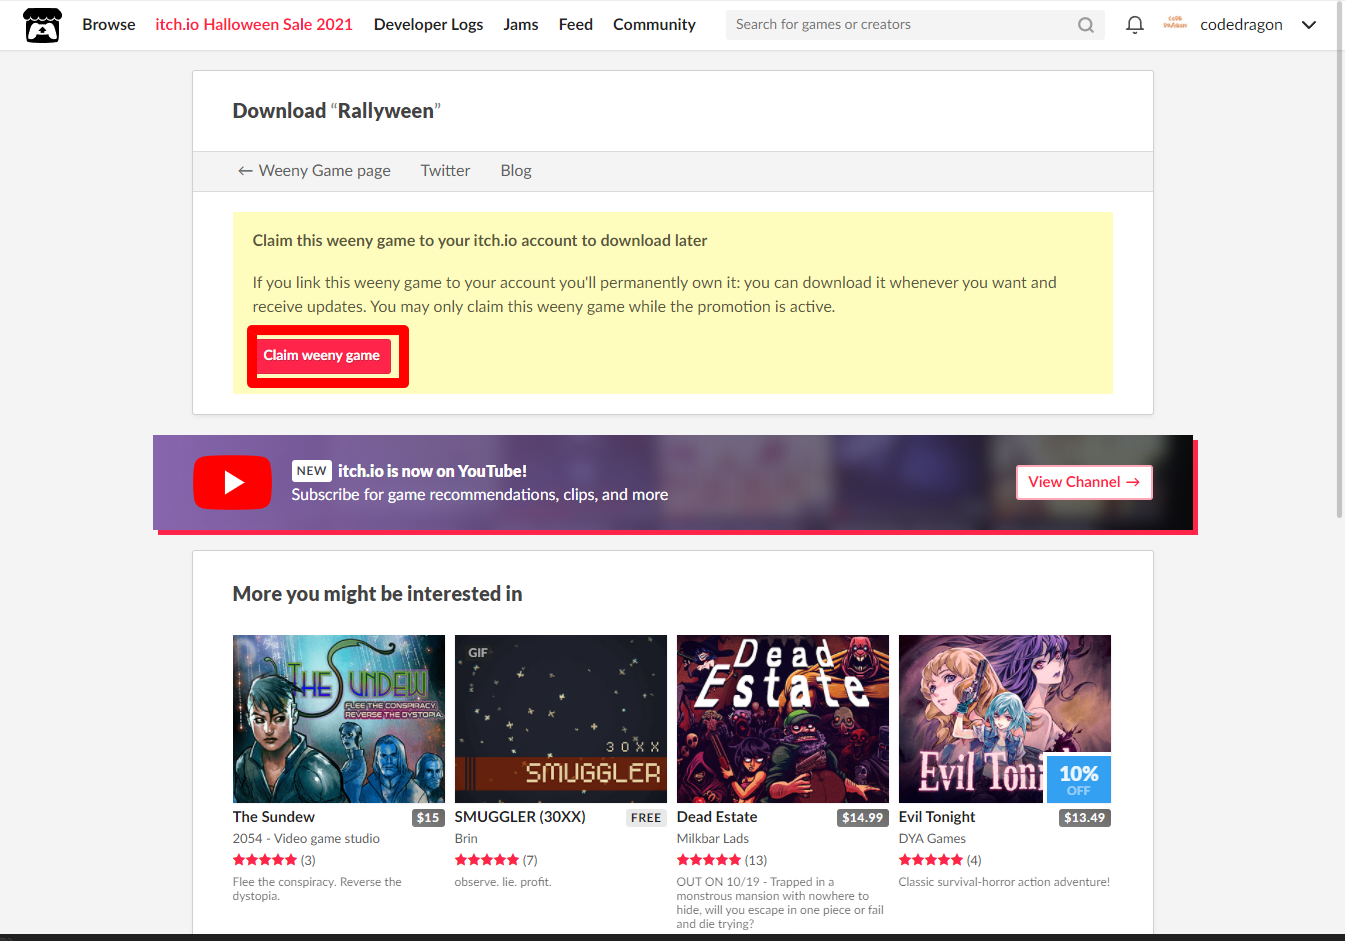Open the Blog link
Image resolution: width=1345 pixels, height=941 pixels.
[x=516, y=171]
